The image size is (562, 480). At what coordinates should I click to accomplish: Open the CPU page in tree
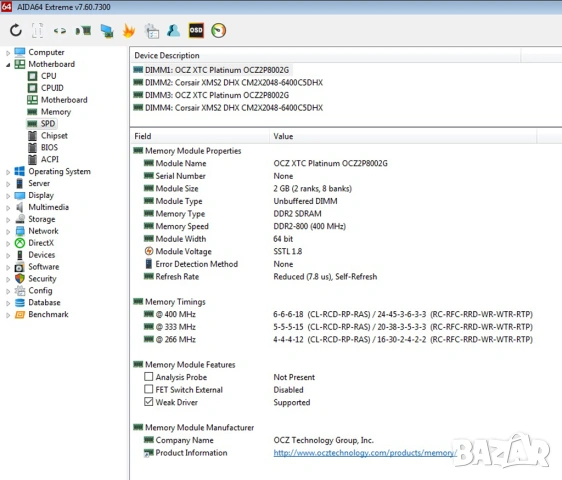pyautogui.click(x=48, y=76)
